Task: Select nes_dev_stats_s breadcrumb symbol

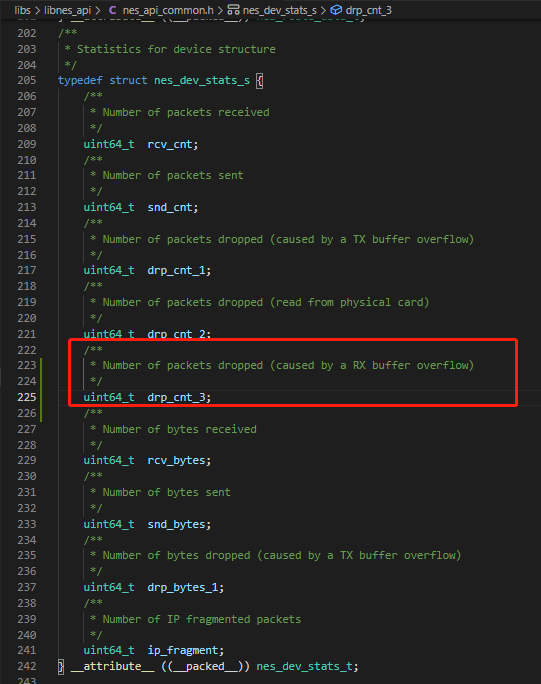Action: coord(279,10)
